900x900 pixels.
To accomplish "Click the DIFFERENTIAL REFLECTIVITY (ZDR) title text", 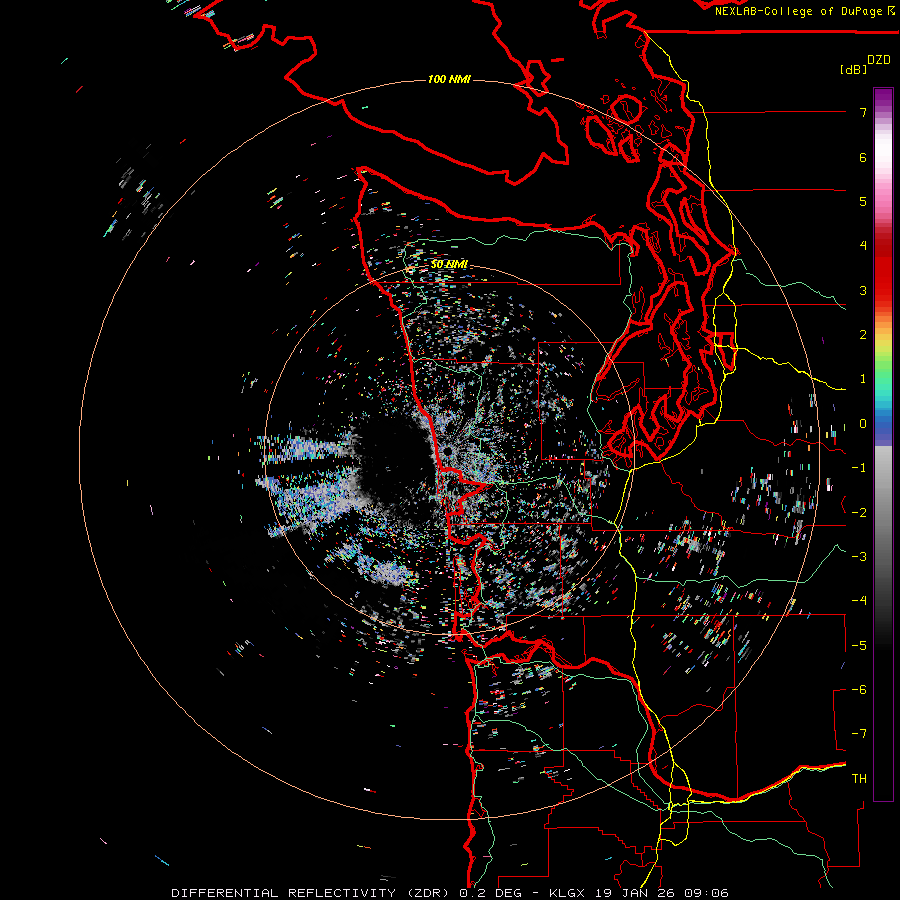I will point(309,893).
